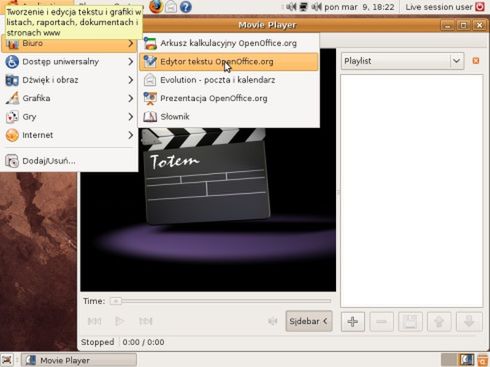Click the book icon beside Słownik
490x367 pixels.
point(150,117)
